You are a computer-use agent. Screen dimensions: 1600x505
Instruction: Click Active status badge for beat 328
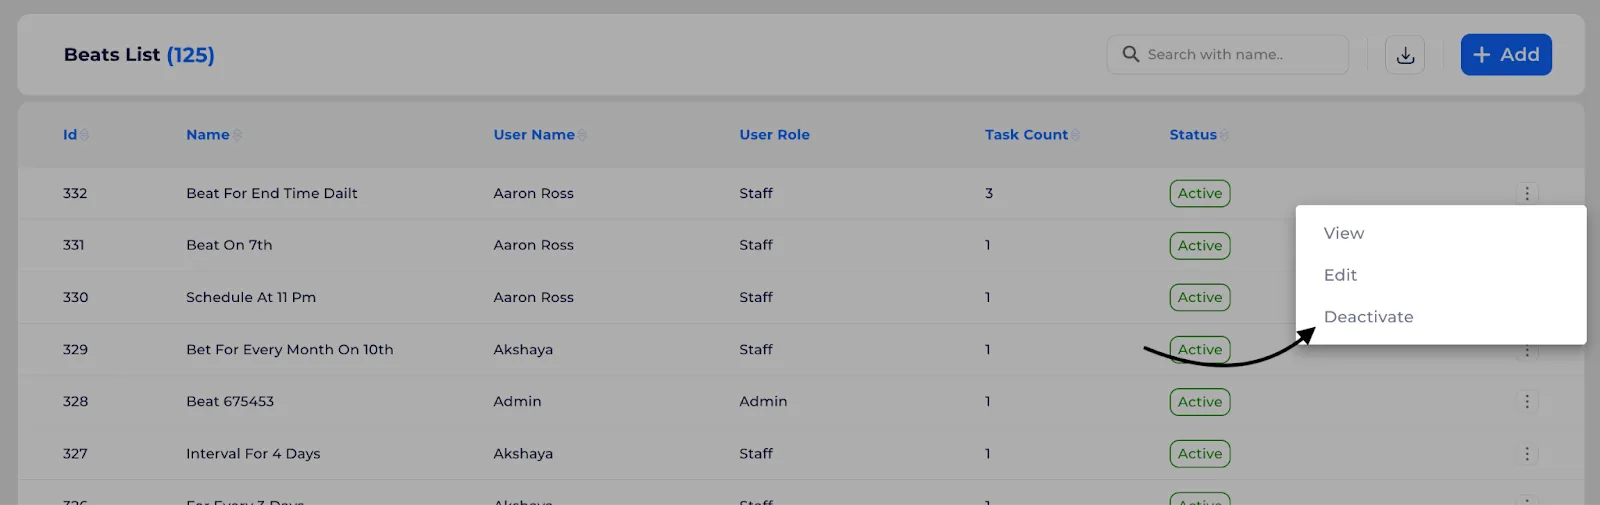coord(1200,402)
